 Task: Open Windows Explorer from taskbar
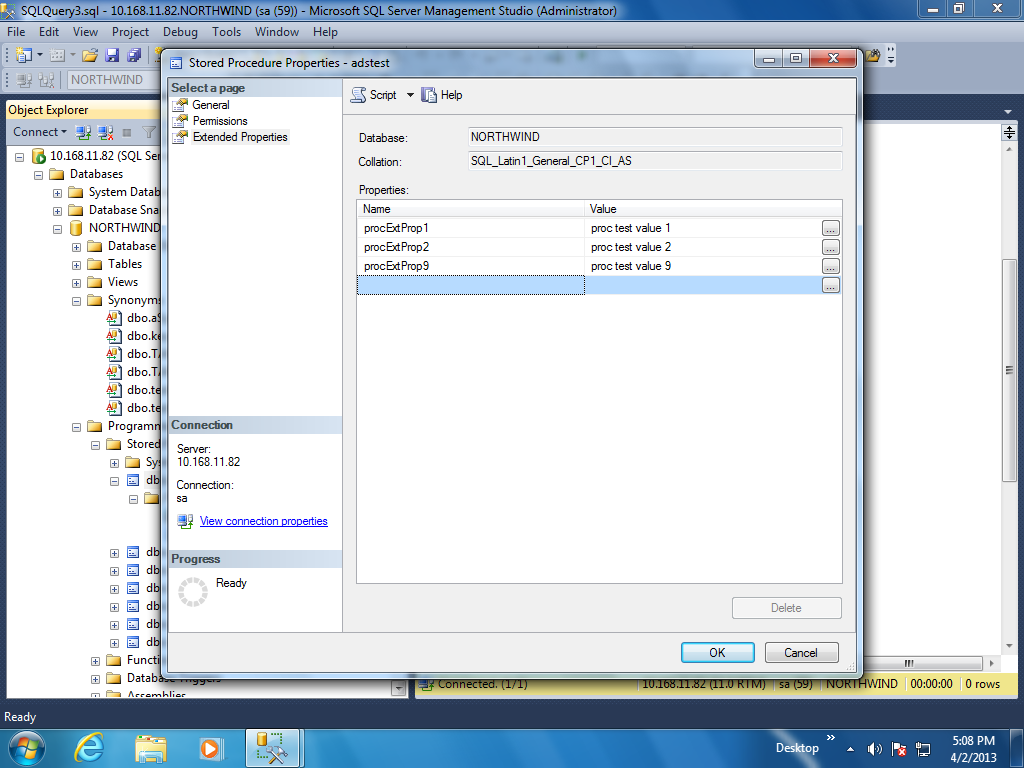151,748
